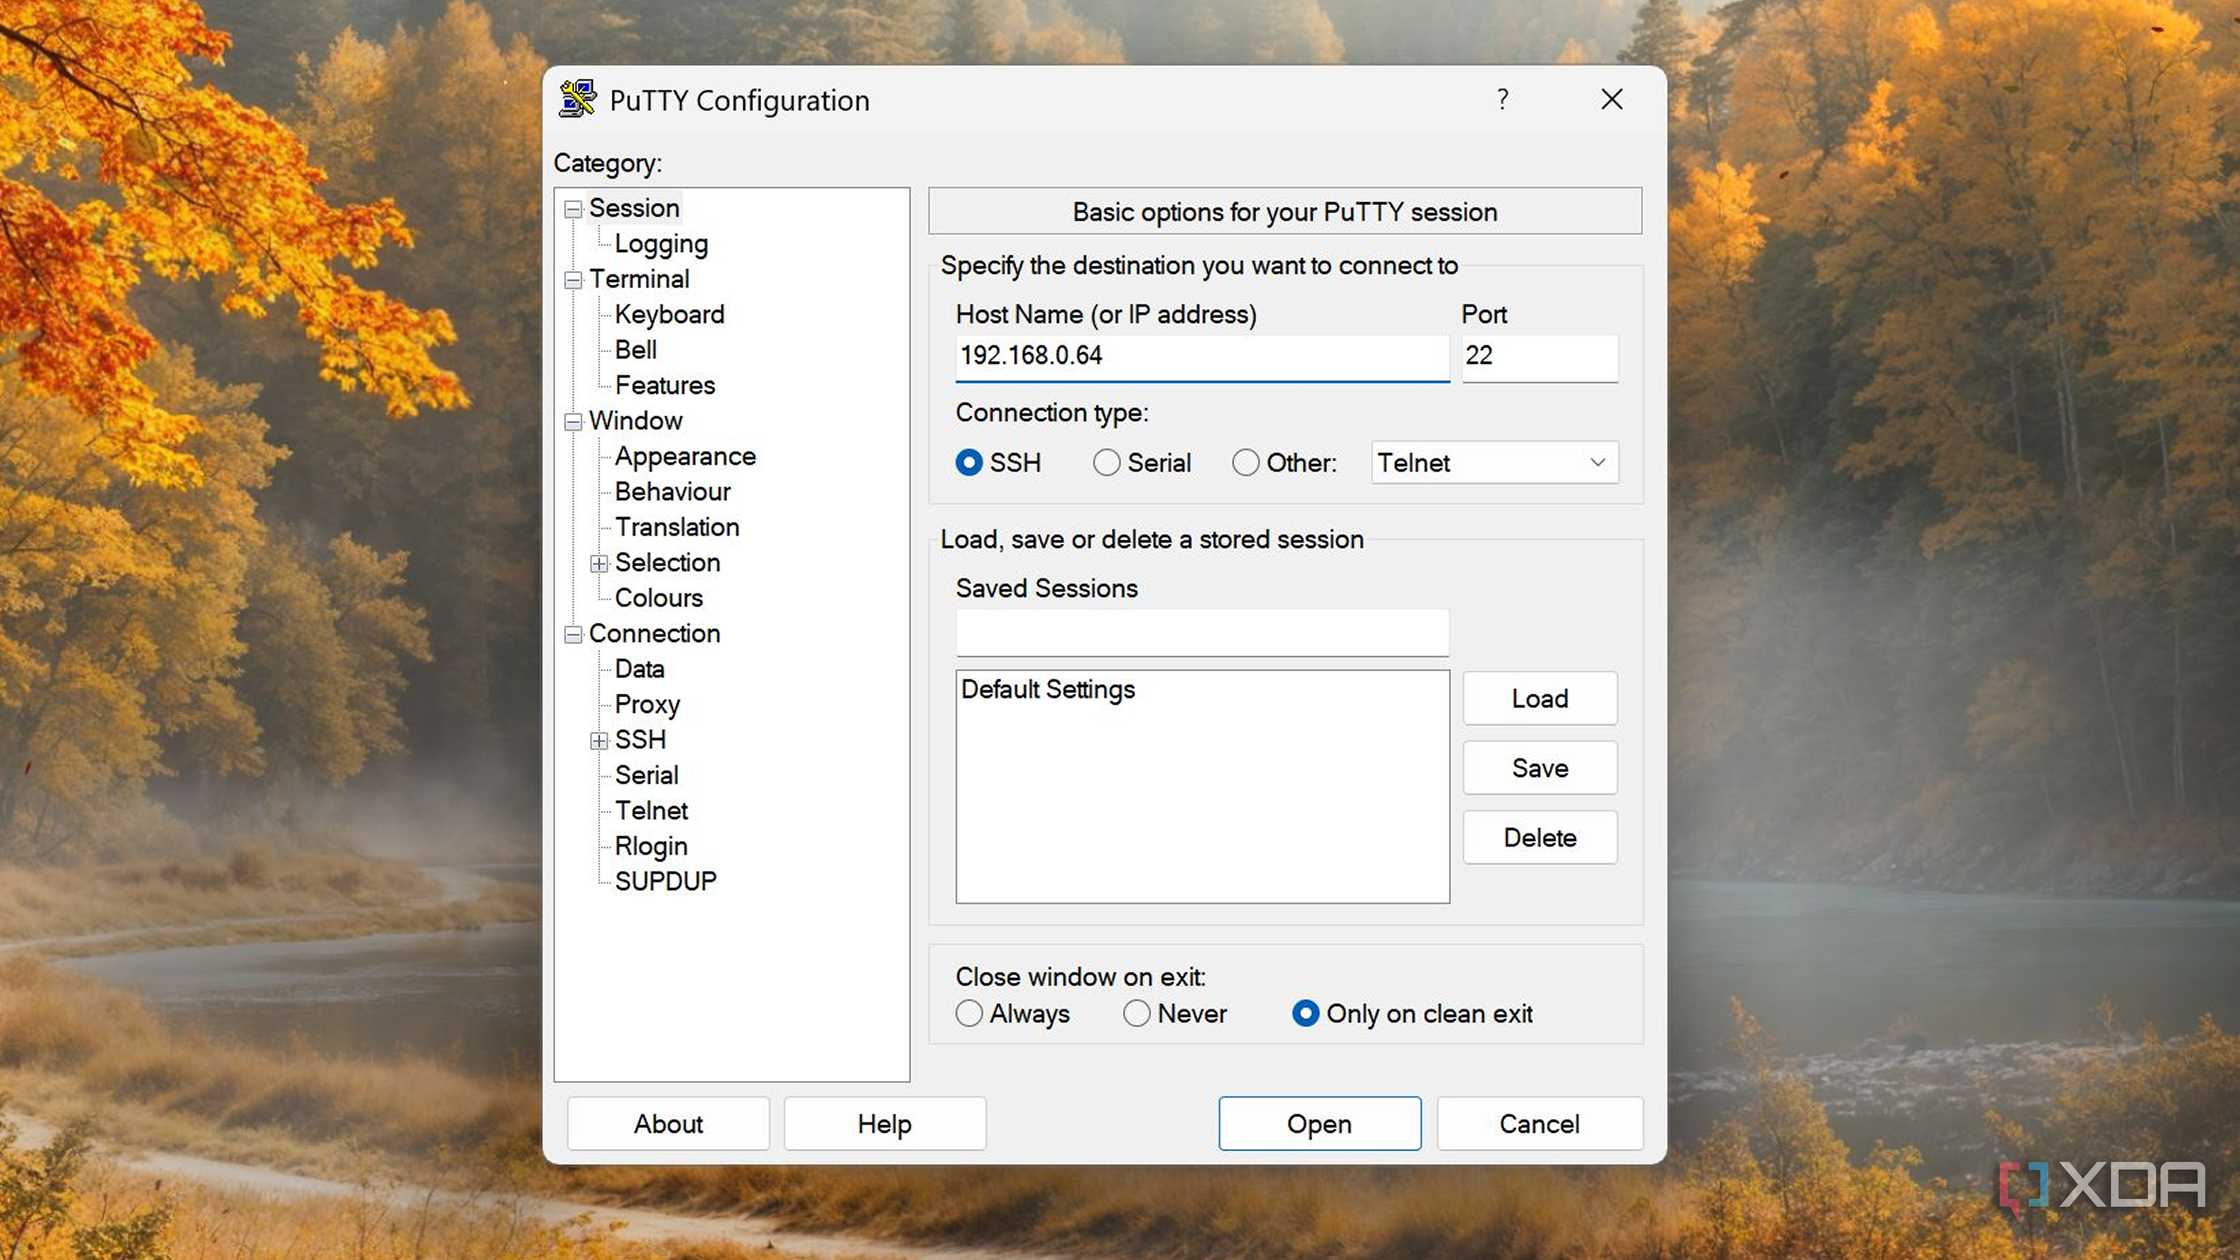2240x1260 pixels.
Task: Collapse the Terminal tree node
Action: click(573, 280)
